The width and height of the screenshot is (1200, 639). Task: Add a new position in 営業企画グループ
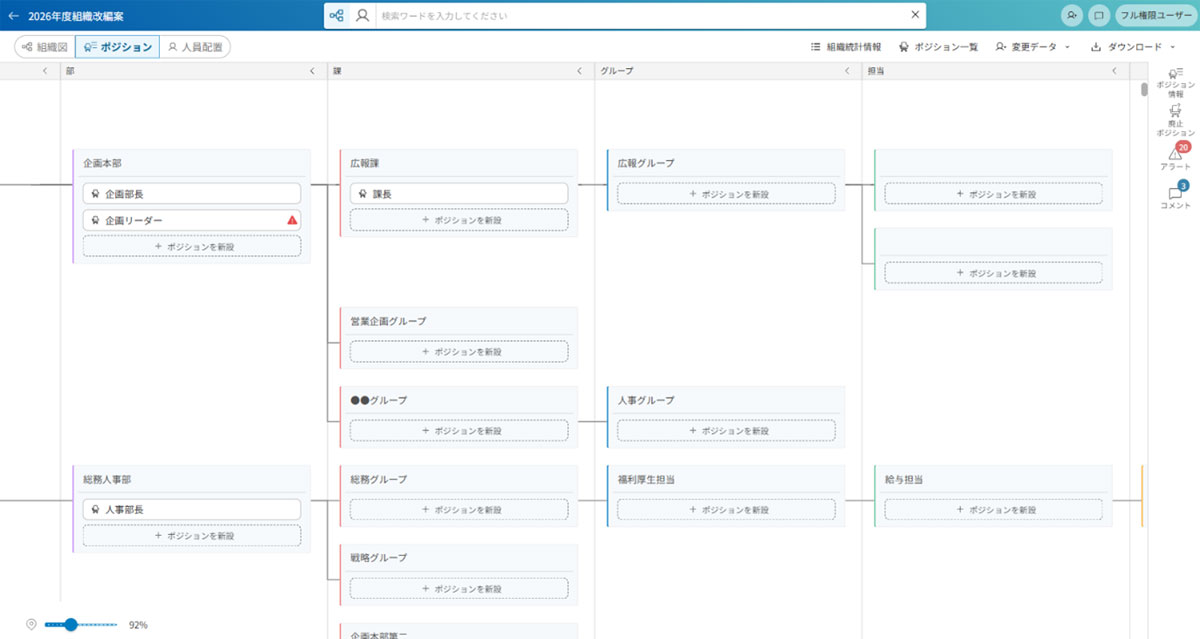tap(459, 352)
